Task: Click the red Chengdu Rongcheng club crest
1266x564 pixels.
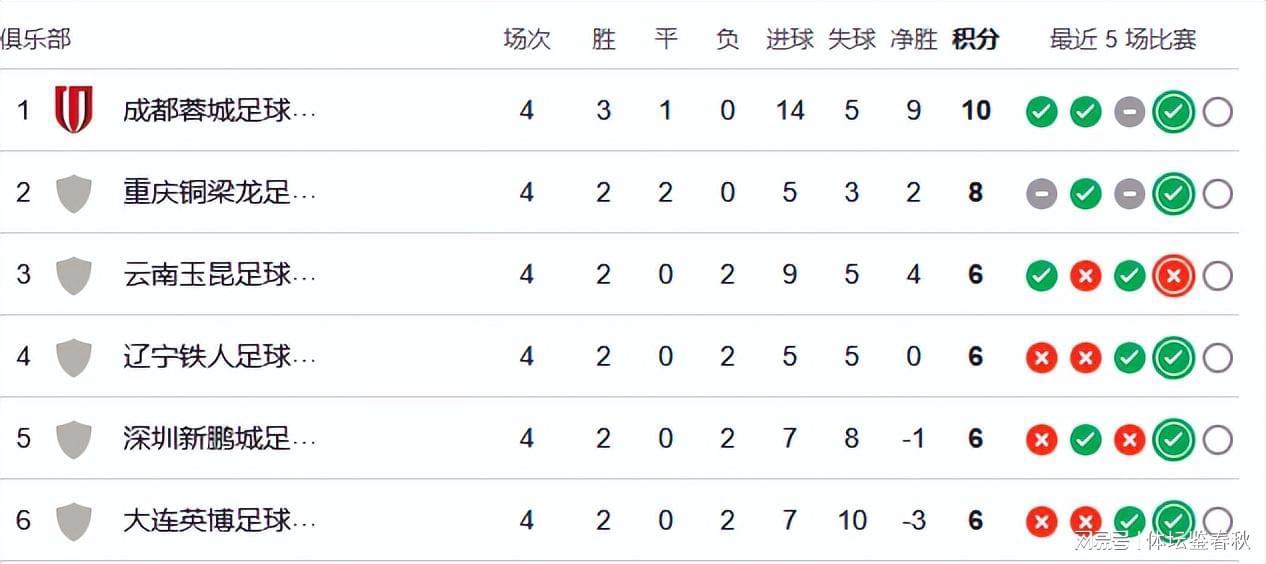Action: (74, 109)
